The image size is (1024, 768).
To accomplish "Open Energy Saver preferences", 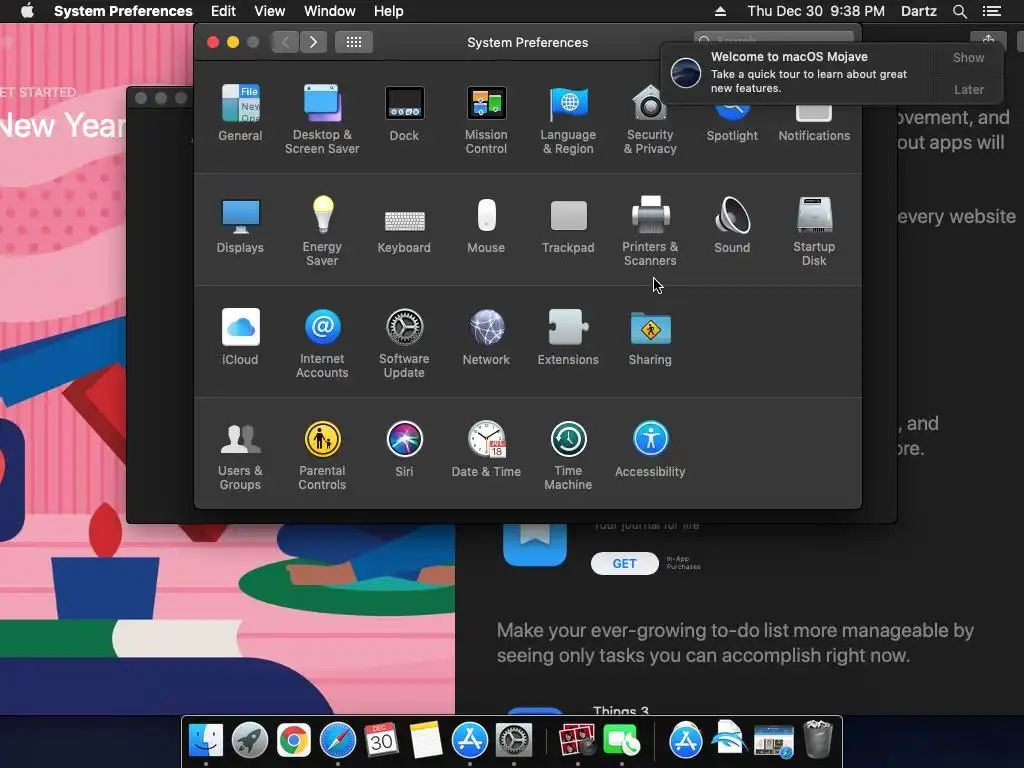I will tap(322, 231).
